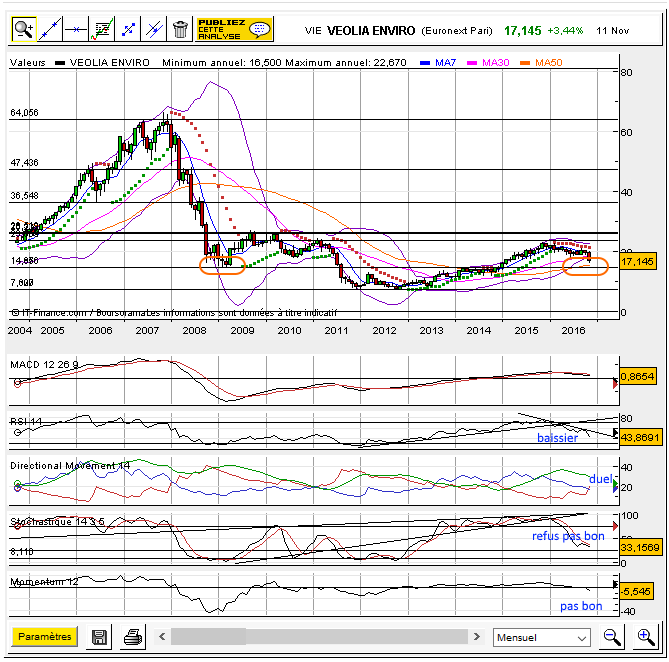Click the MACD 12 26 9 label
The image size is (669, 662).
(x=44, y=365)
